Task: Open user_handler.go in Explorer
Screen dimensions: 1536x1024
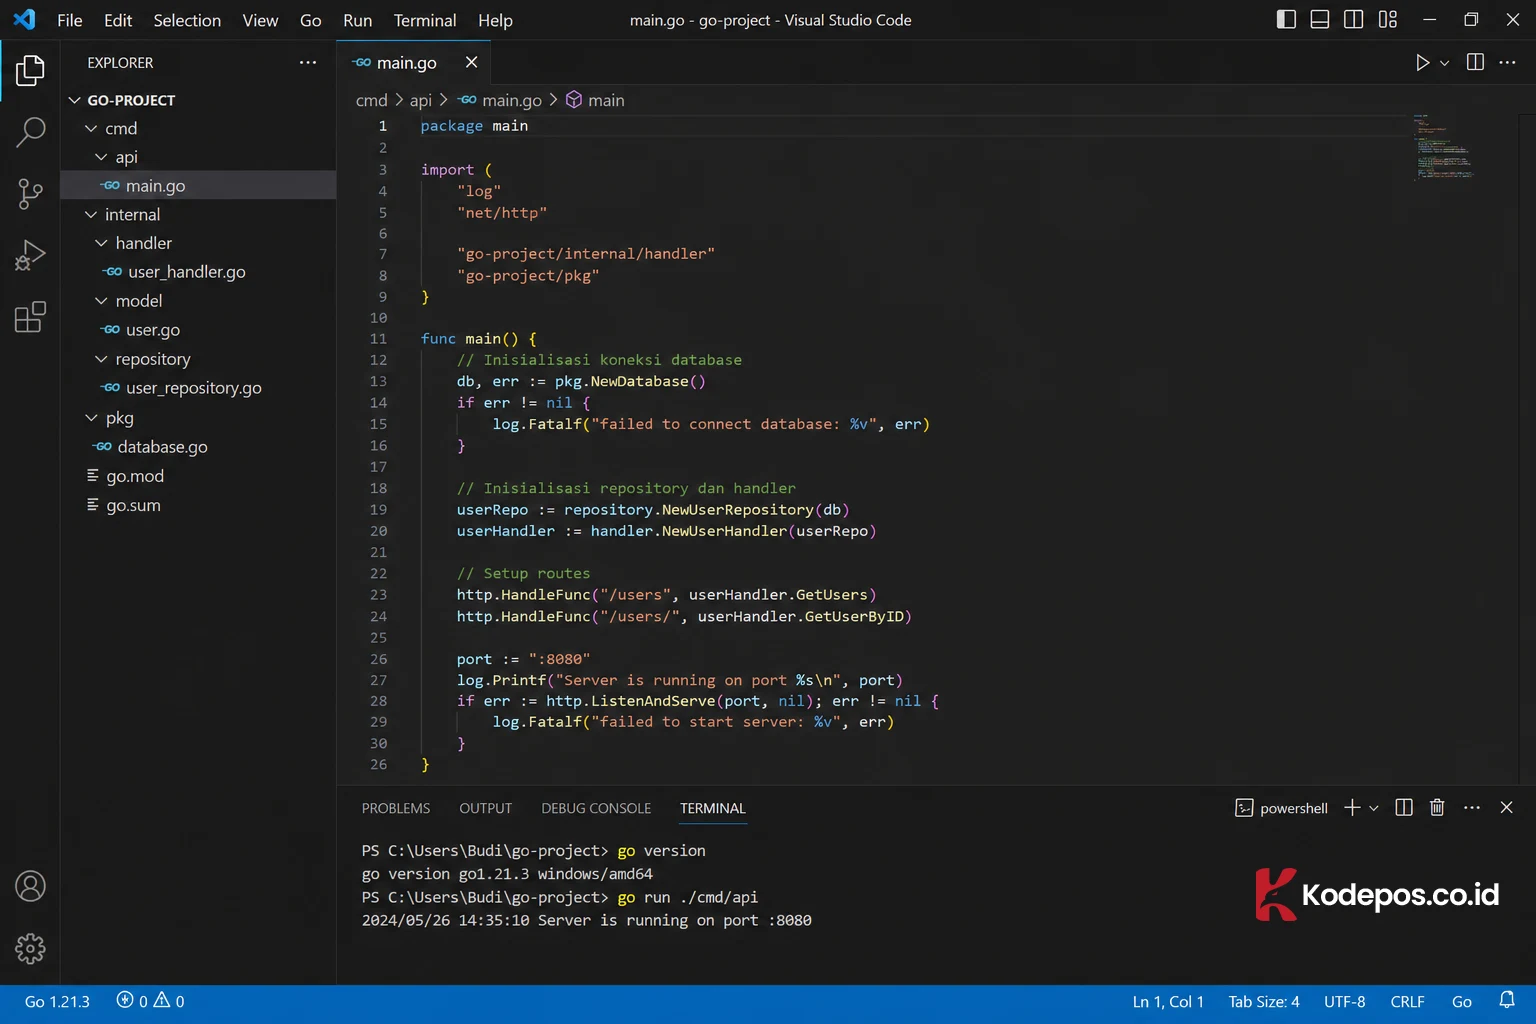Action: tap(198, 272)
